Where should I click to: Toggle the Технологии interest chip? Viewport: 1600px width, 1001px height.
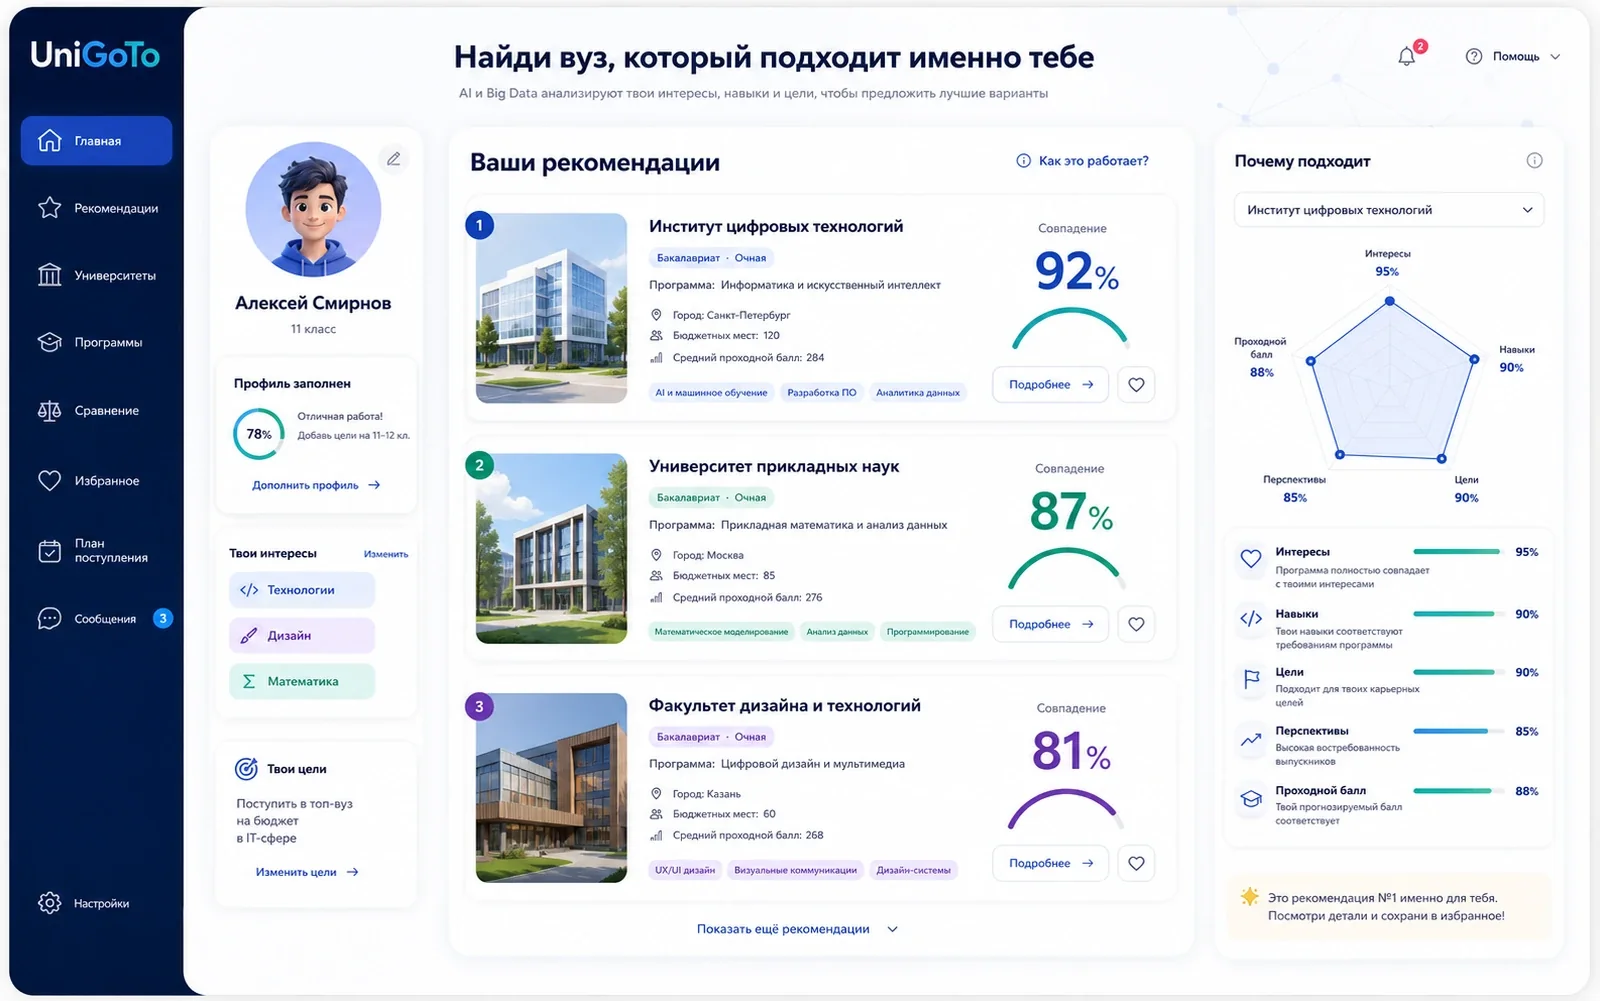(x=302, y=590)
